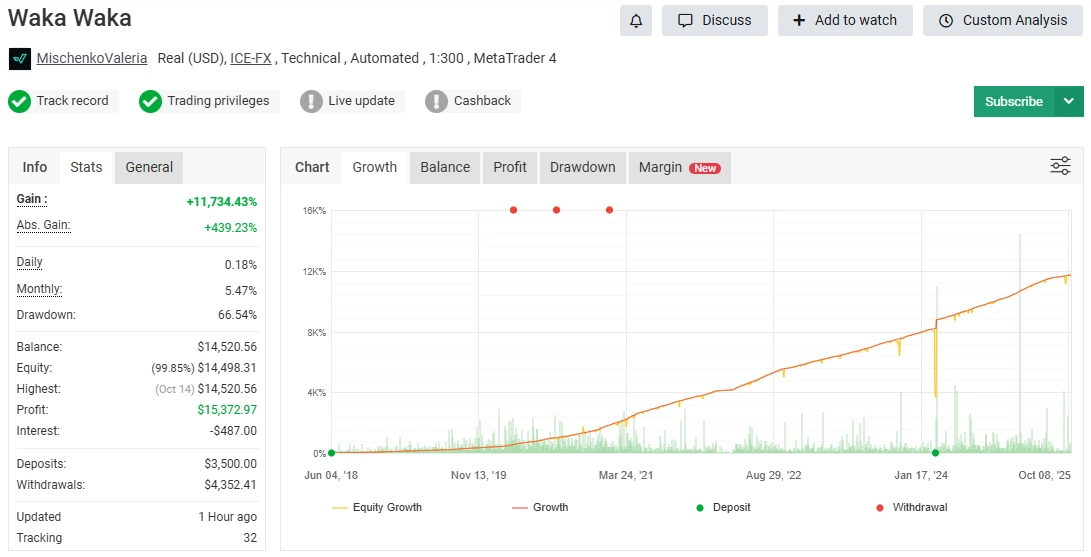This screenshot has width=1091, height=557.
Task: Click the Trading privileges checkmark icon
Action: tap(150, 101)
